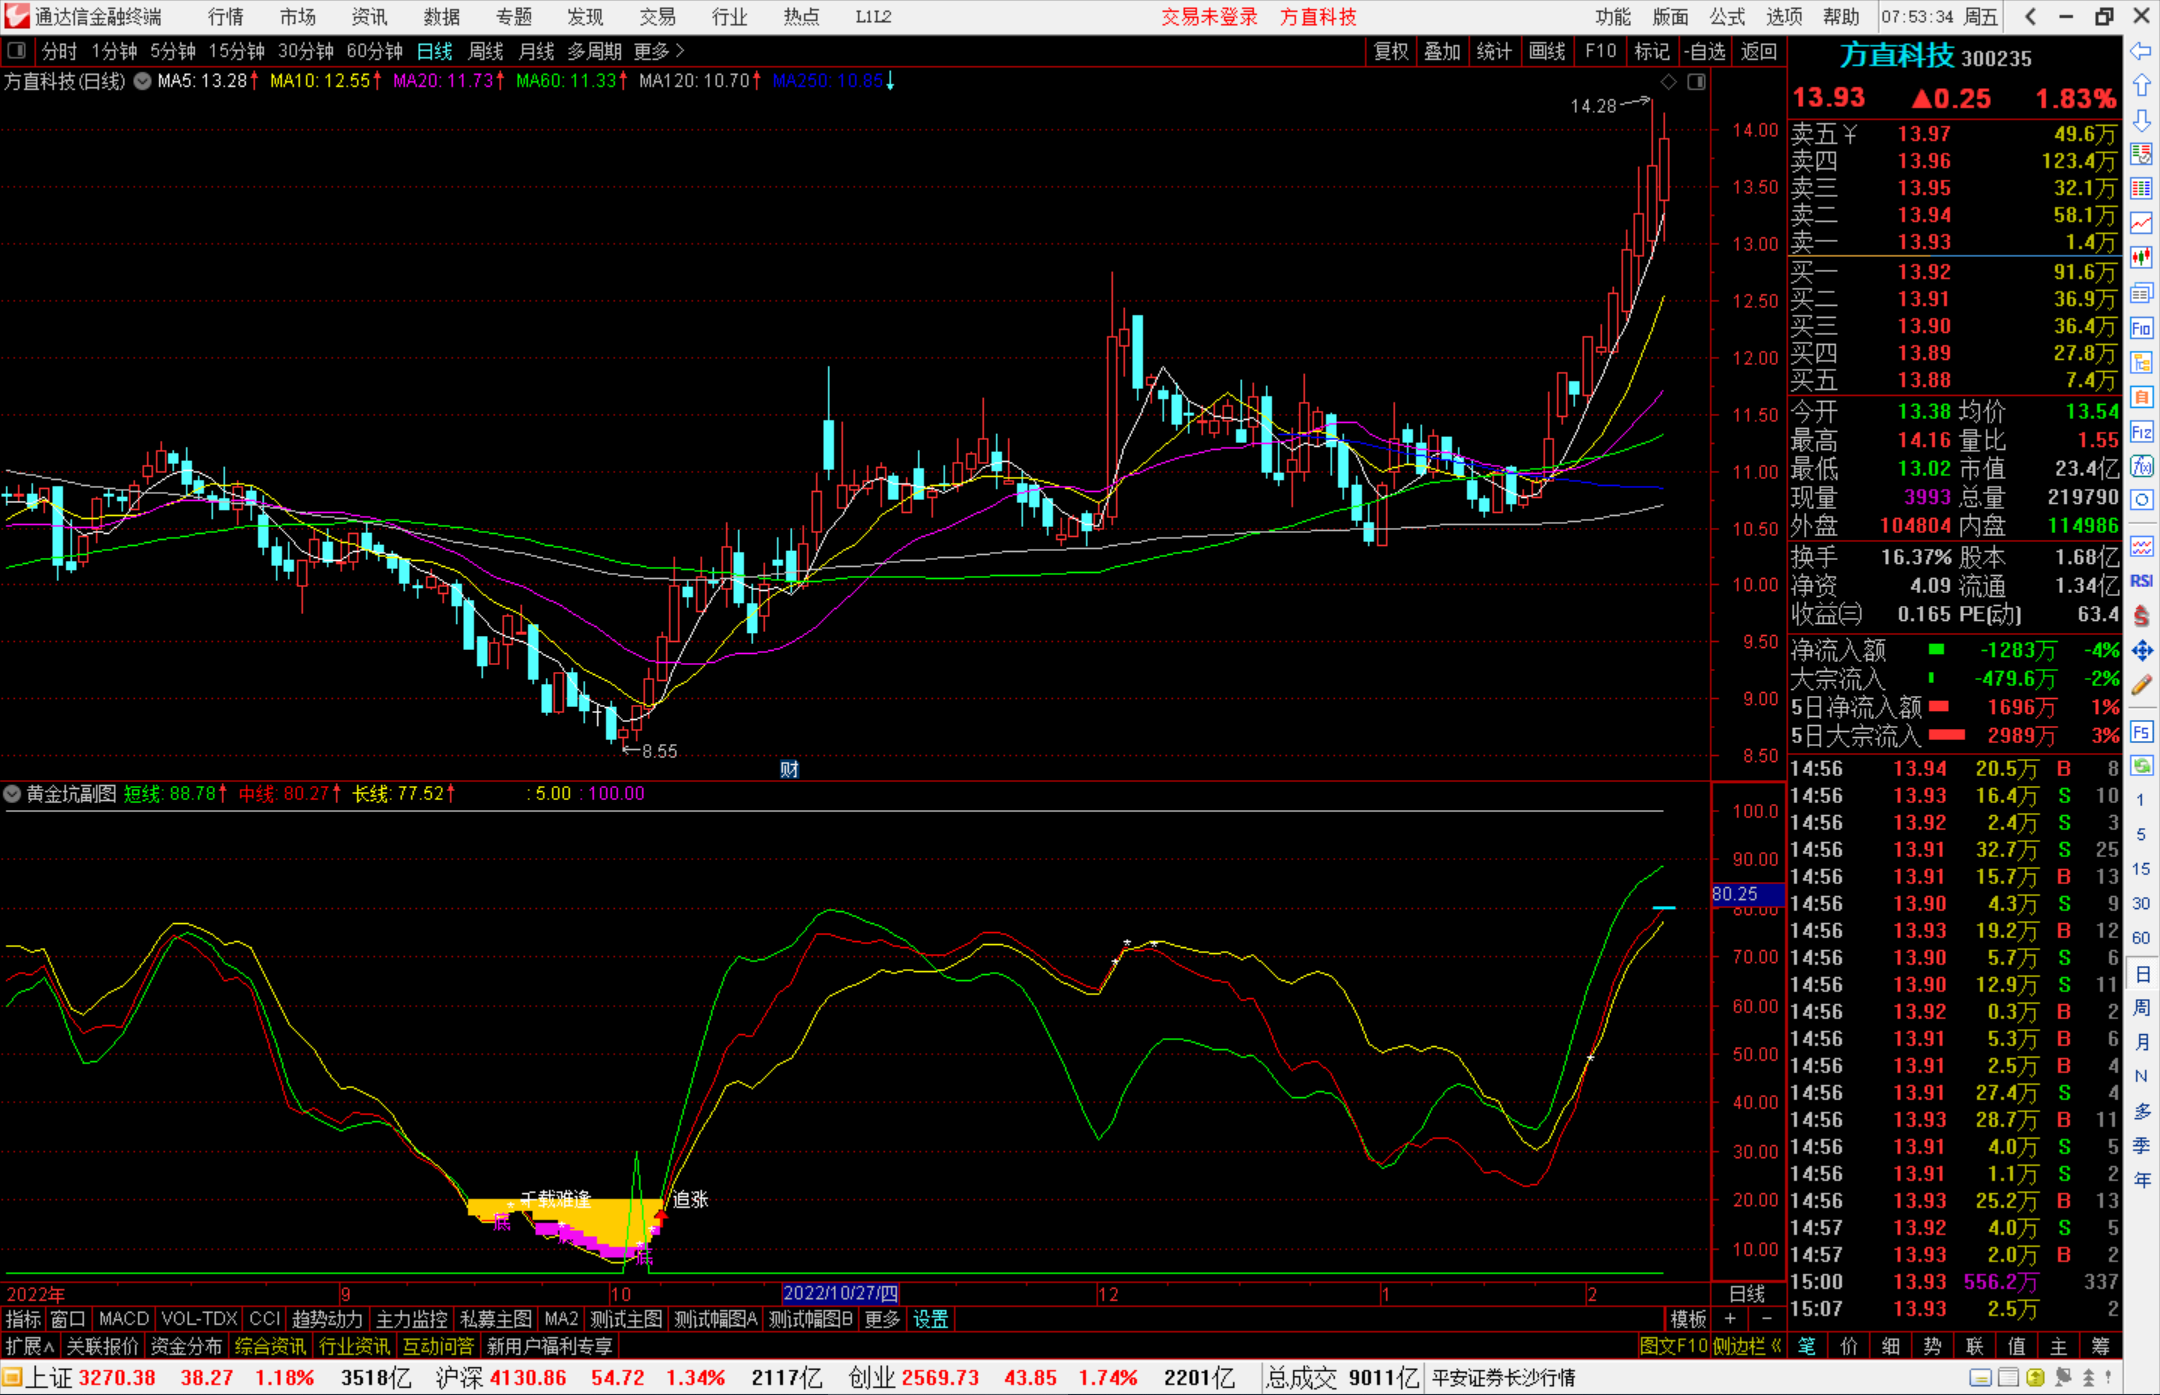Click the back arrow sidebar icon
Screen dimensions: 2160x1395
(2141, 51)
